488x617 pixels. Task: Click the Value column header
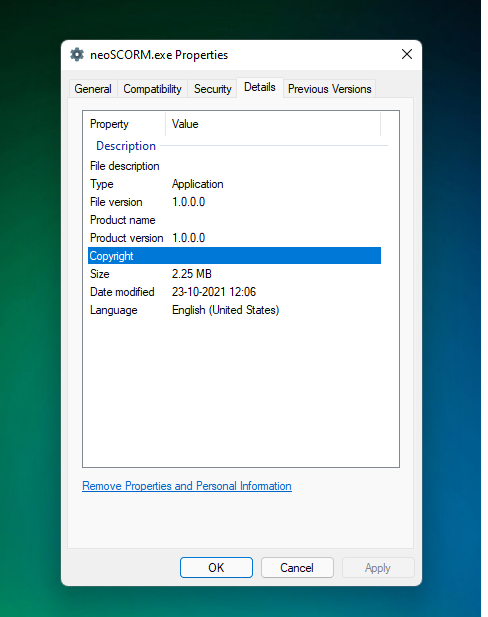(x=273, y=124)
